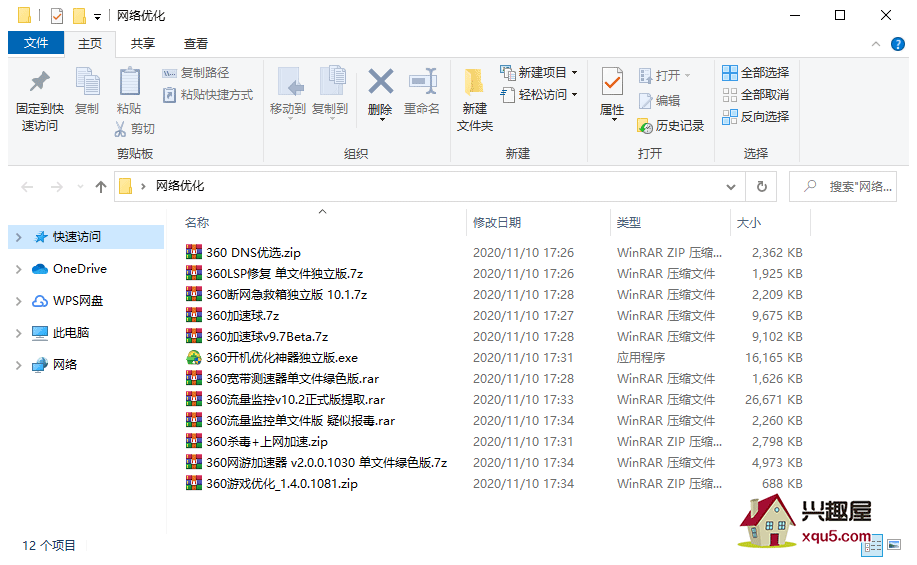Open the Copy to (复制到) menu

point(330,92)
